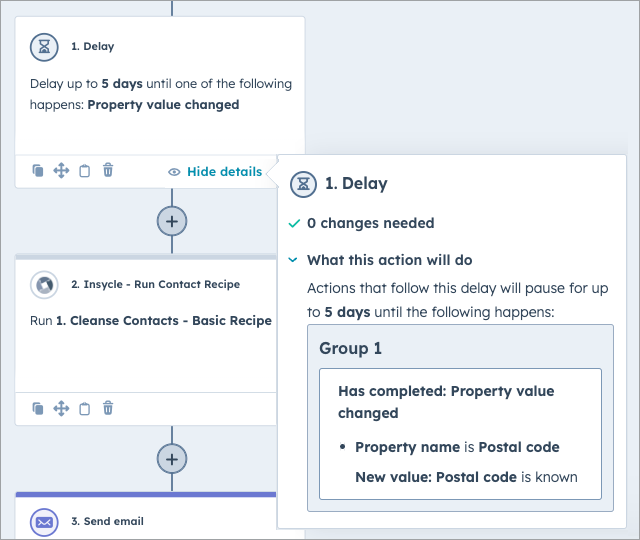Select the move icon on the Insycle card

pyautogui.click(x=61, y=408)
